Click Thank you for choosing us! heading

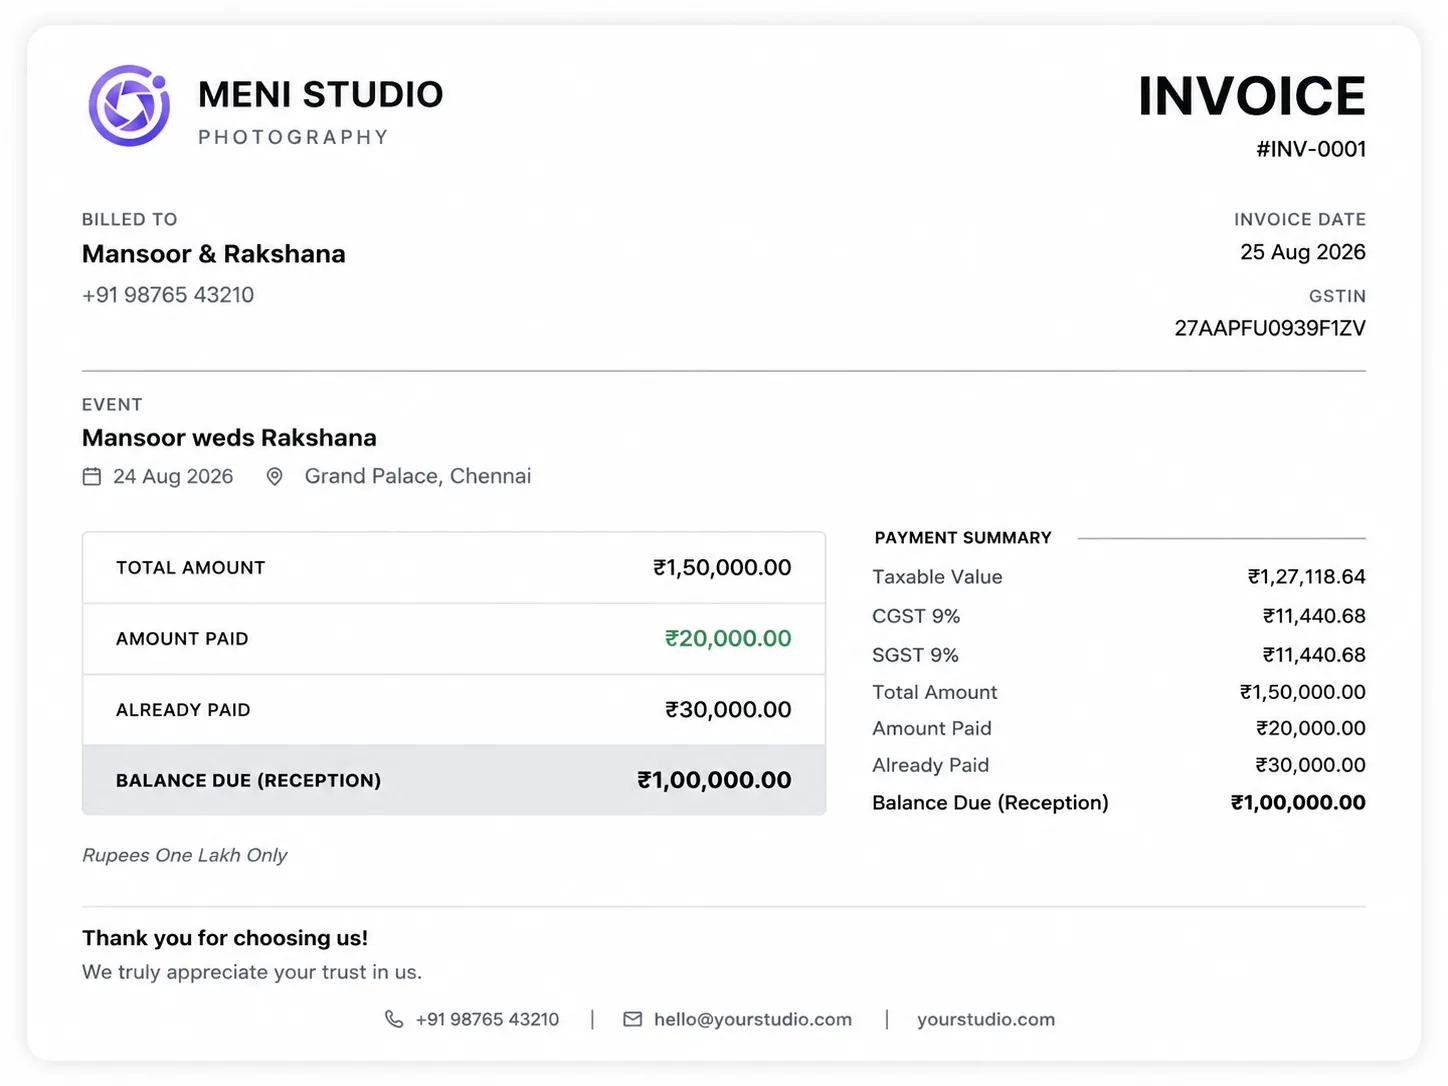point(225,938)
